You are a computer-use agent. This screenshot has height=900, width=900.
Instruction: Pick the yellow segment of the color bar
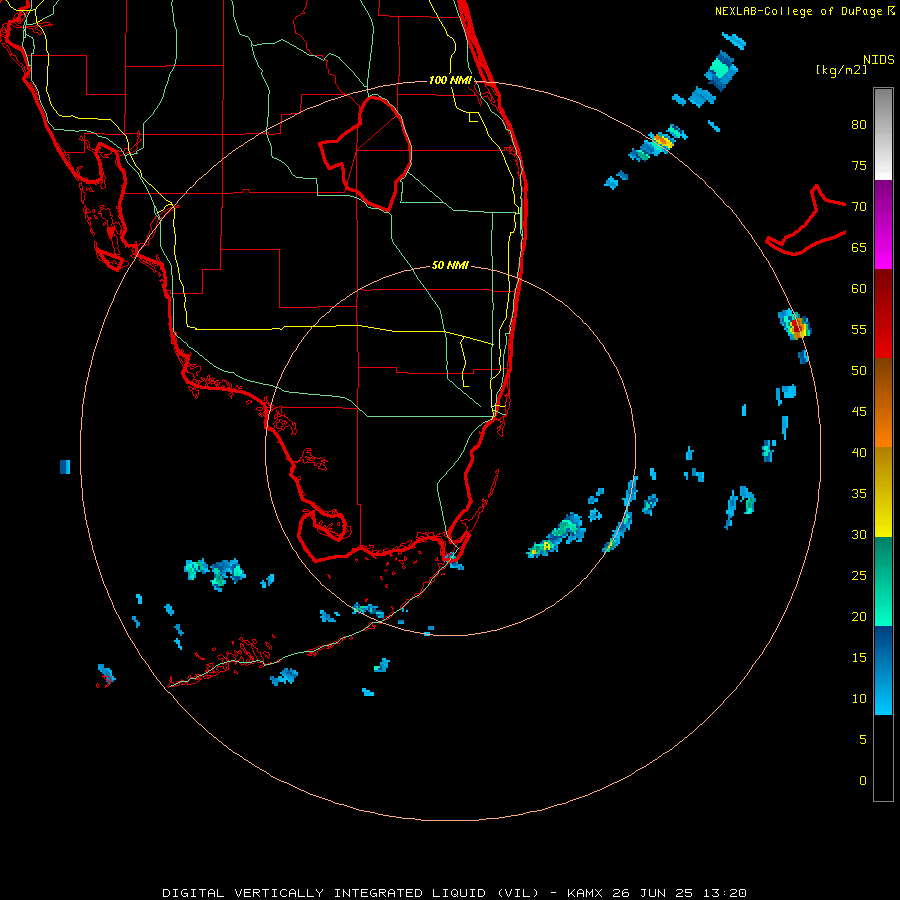click(x=883, y=492)
